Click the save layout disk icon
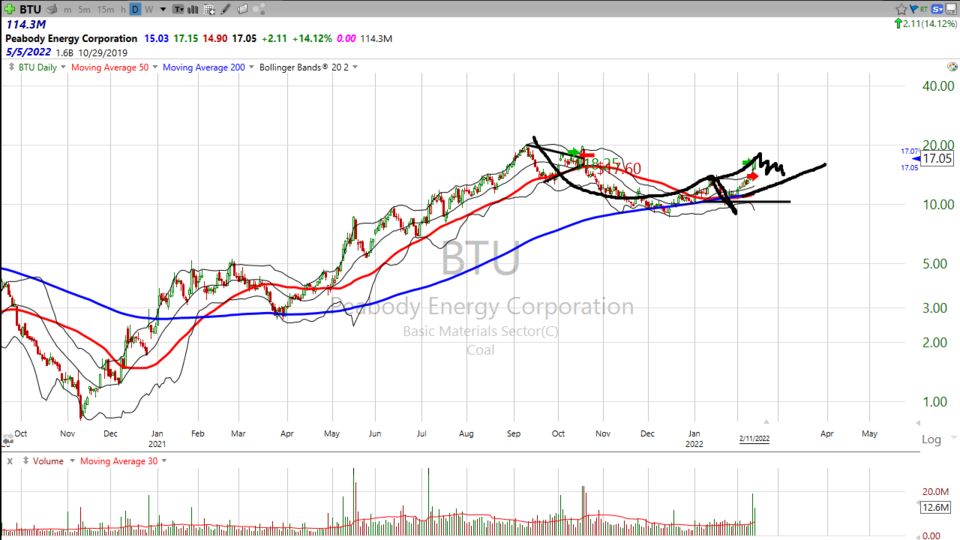 [951, 9]
